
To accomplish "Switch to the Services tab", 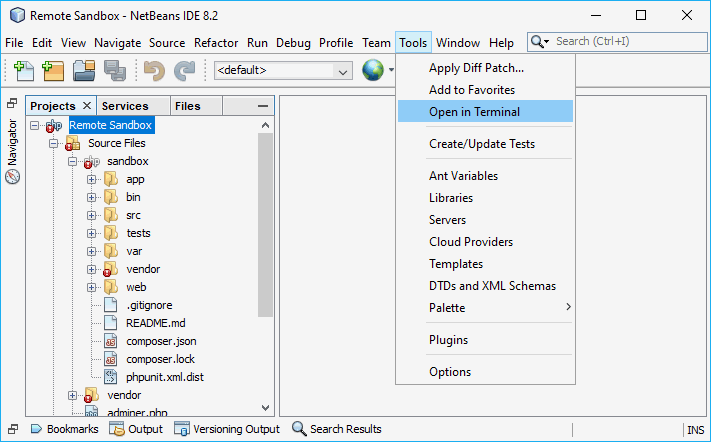I will [x=125, y=106].
